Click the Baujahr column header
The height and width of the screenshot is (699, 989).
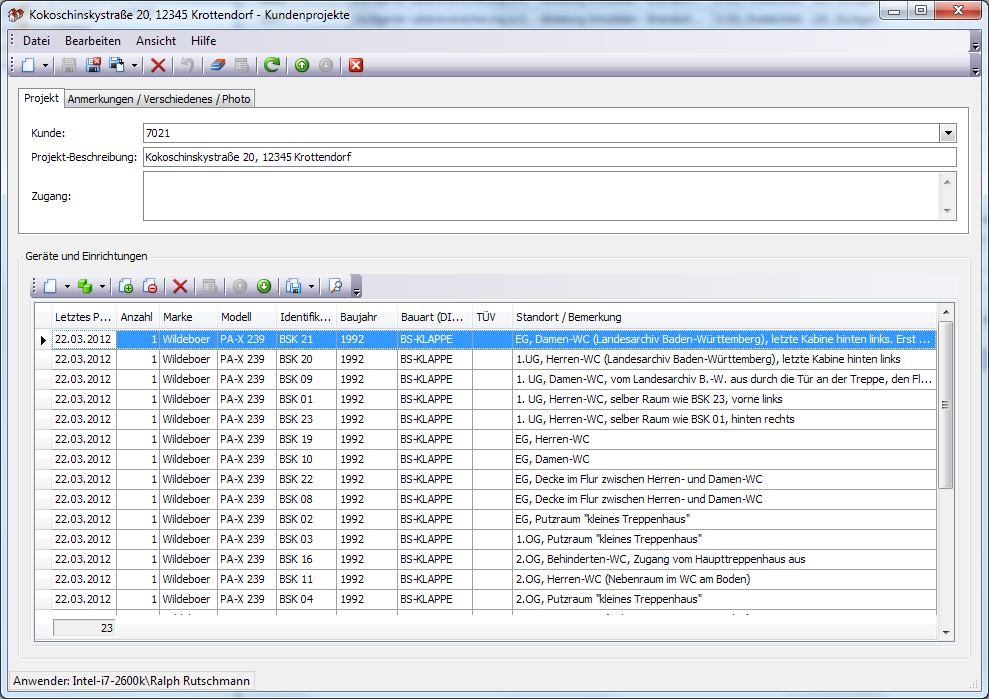coord(367,317)
